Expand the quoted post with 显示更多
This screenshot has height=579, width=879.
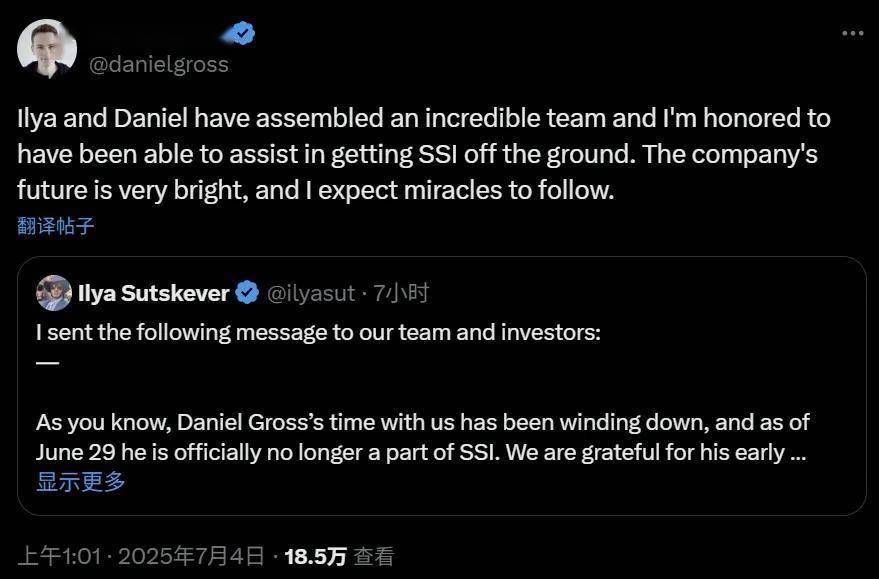(x=81, y=482)
